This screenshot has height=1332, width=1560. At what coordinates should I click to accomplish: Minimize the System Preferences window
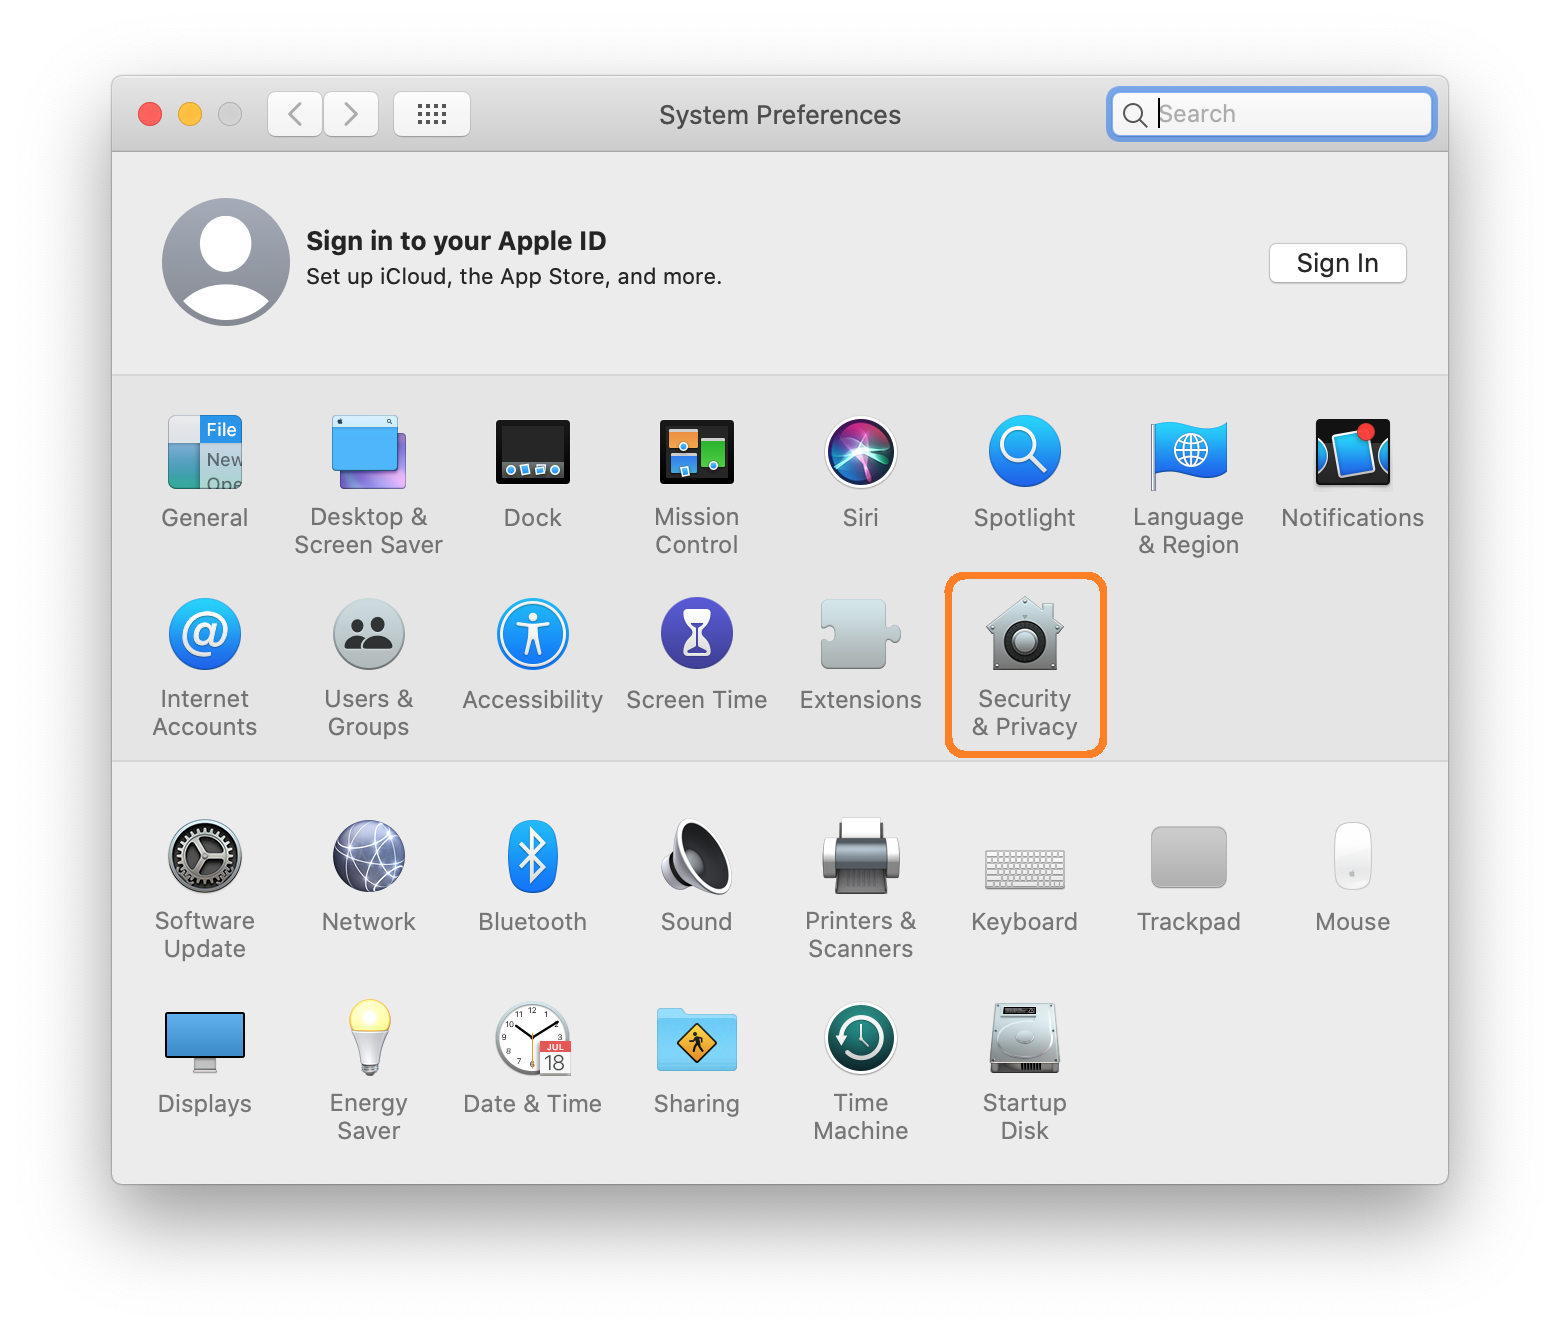[x=190, y=114]
